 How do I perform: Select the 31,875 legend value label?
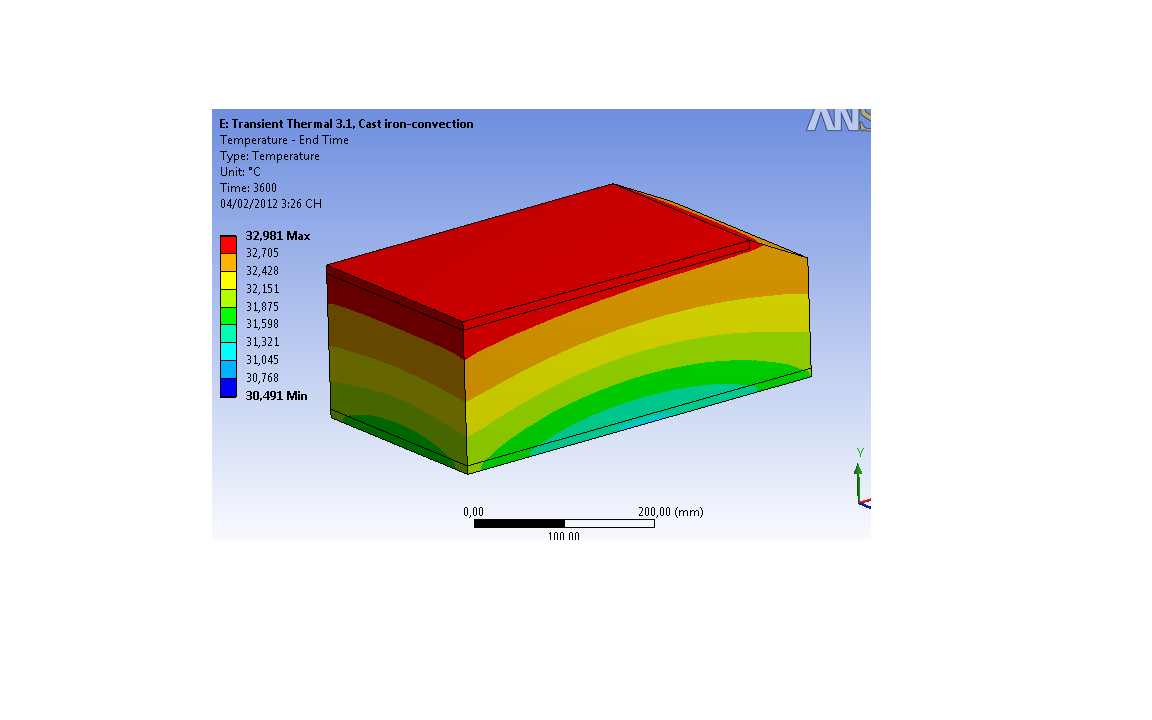263,307
